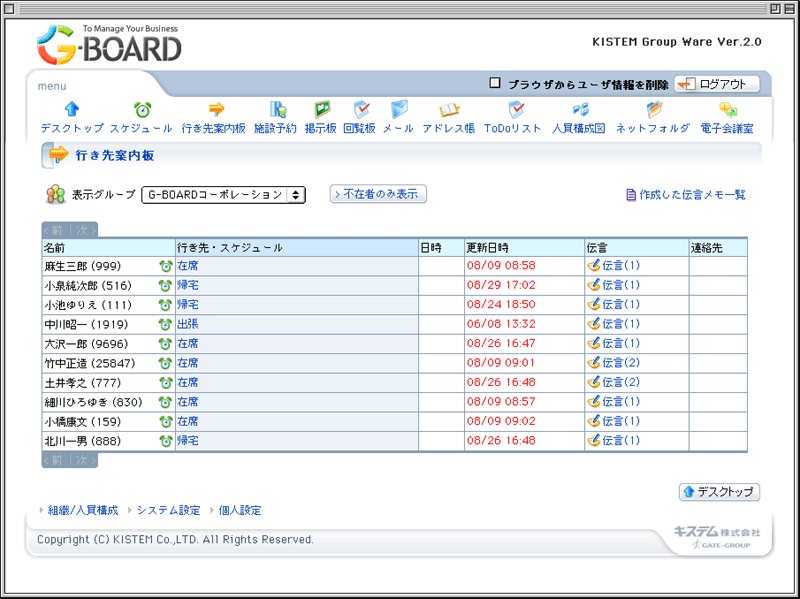Open システム設定 footer link

(x=168, y=510)
